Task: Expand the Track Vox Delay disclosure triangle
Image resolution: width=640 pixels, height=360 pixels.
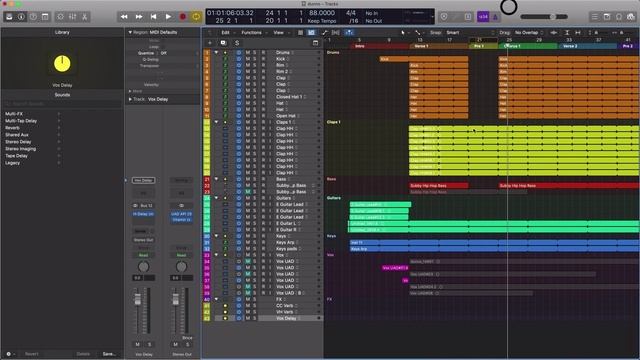Action: point(130,99)
